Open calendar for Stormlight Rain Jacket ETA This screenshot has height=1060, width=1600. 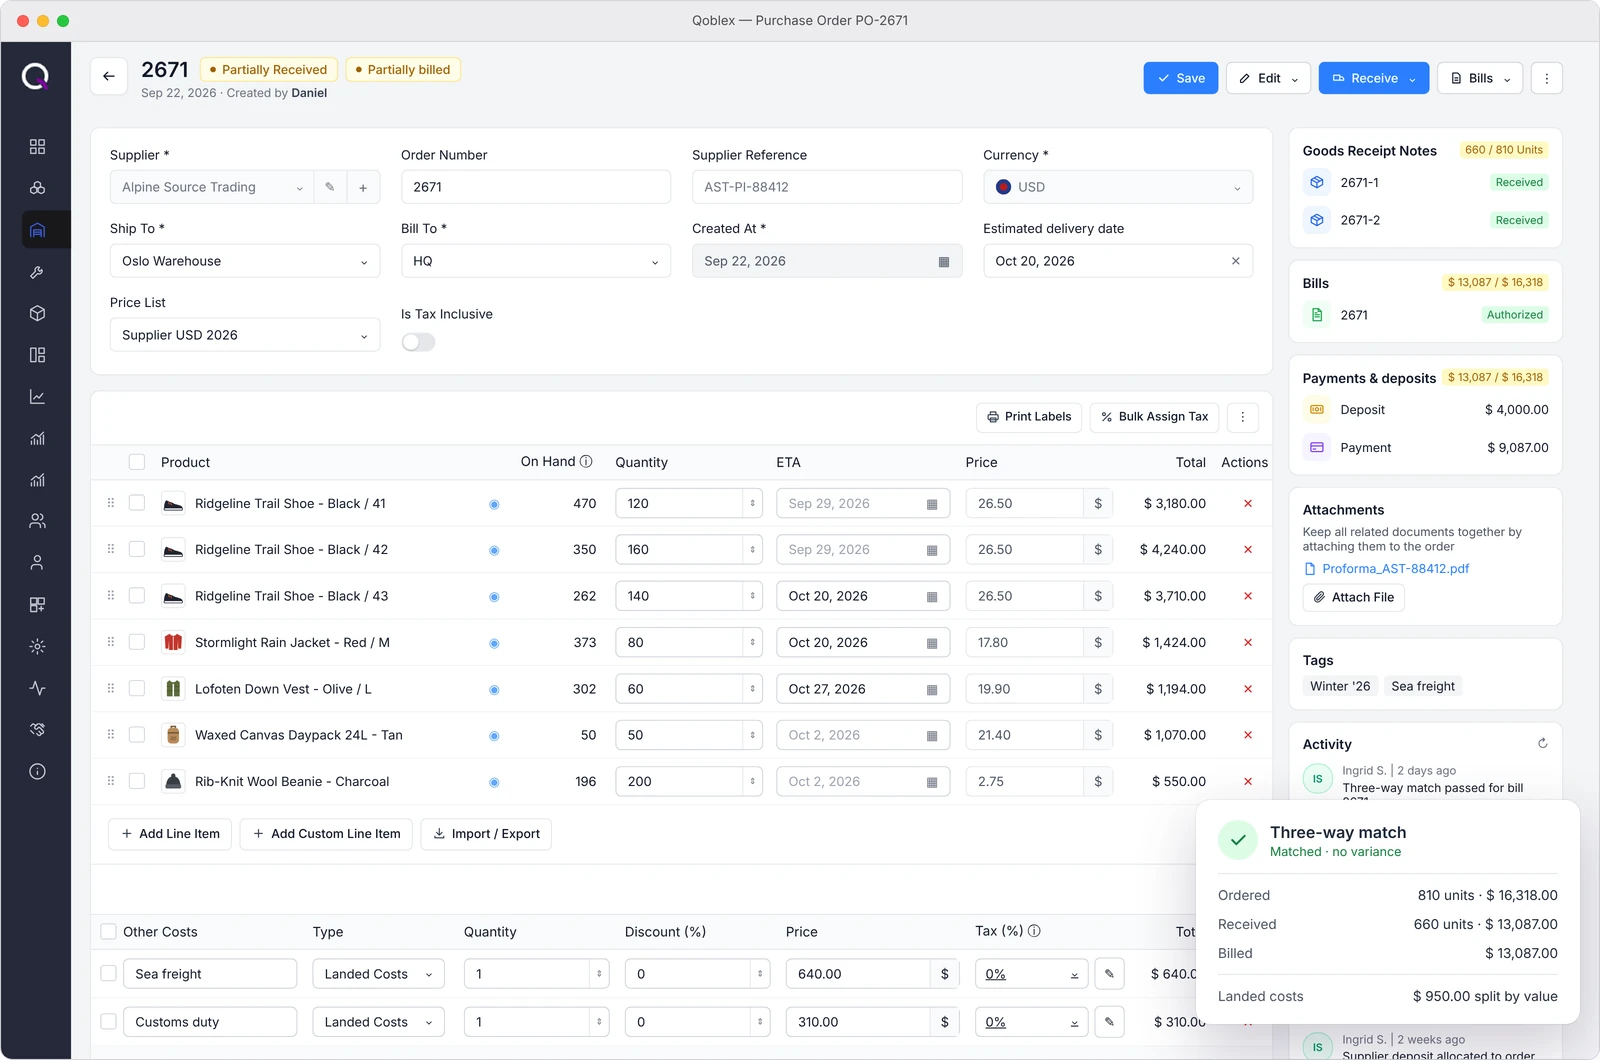coord(931,643)
